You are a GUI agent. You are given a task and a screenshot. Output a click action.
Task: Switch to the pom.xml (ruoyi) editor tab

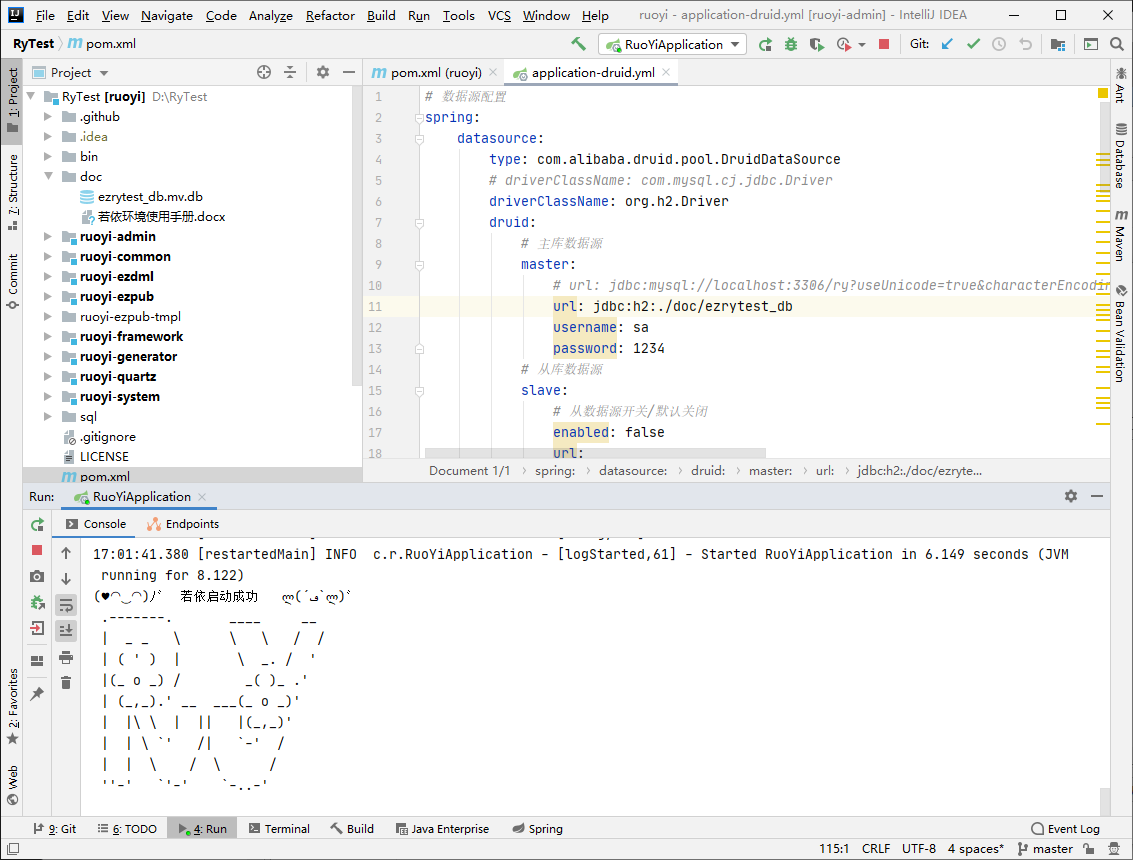[427, 73]
